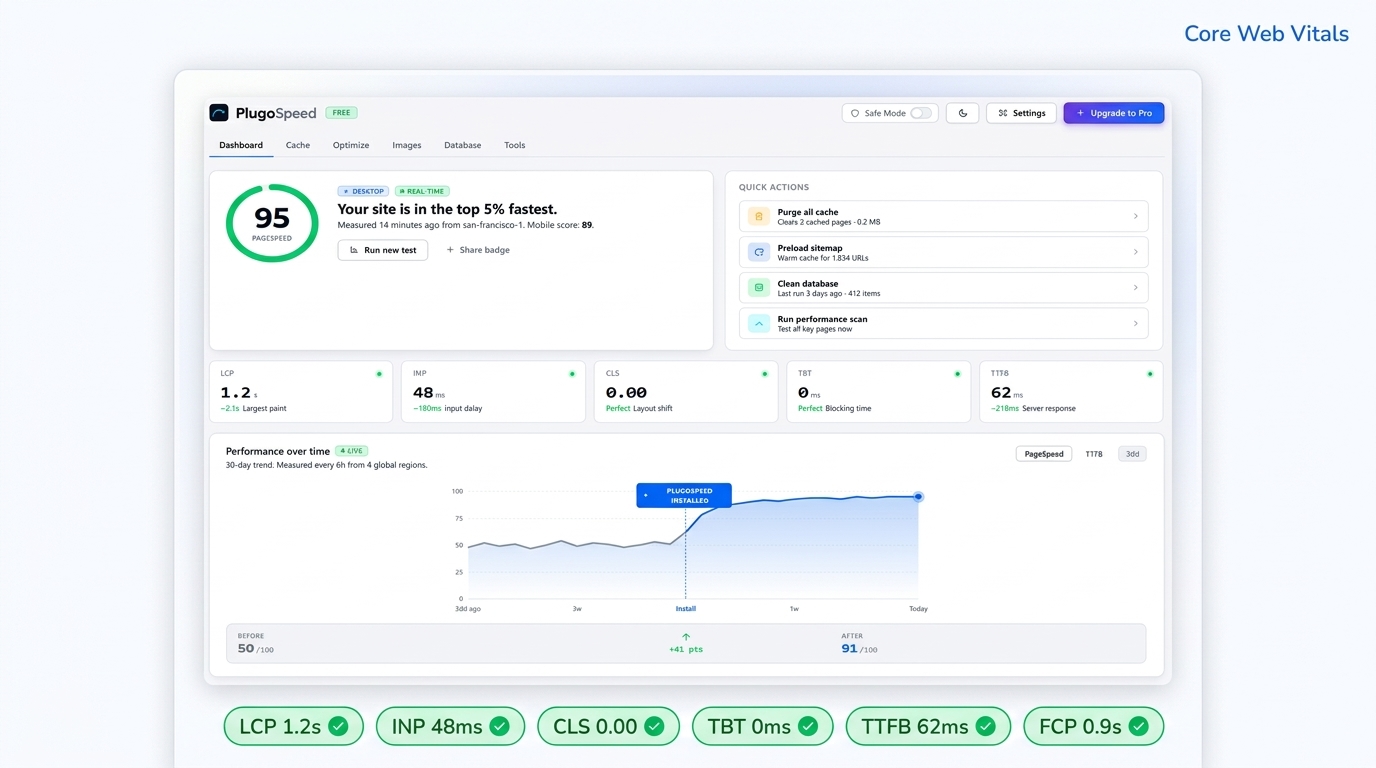This screenshot has height=768, width=1376.
Task: Click the green status dot on LCP card
Action: 379,374
